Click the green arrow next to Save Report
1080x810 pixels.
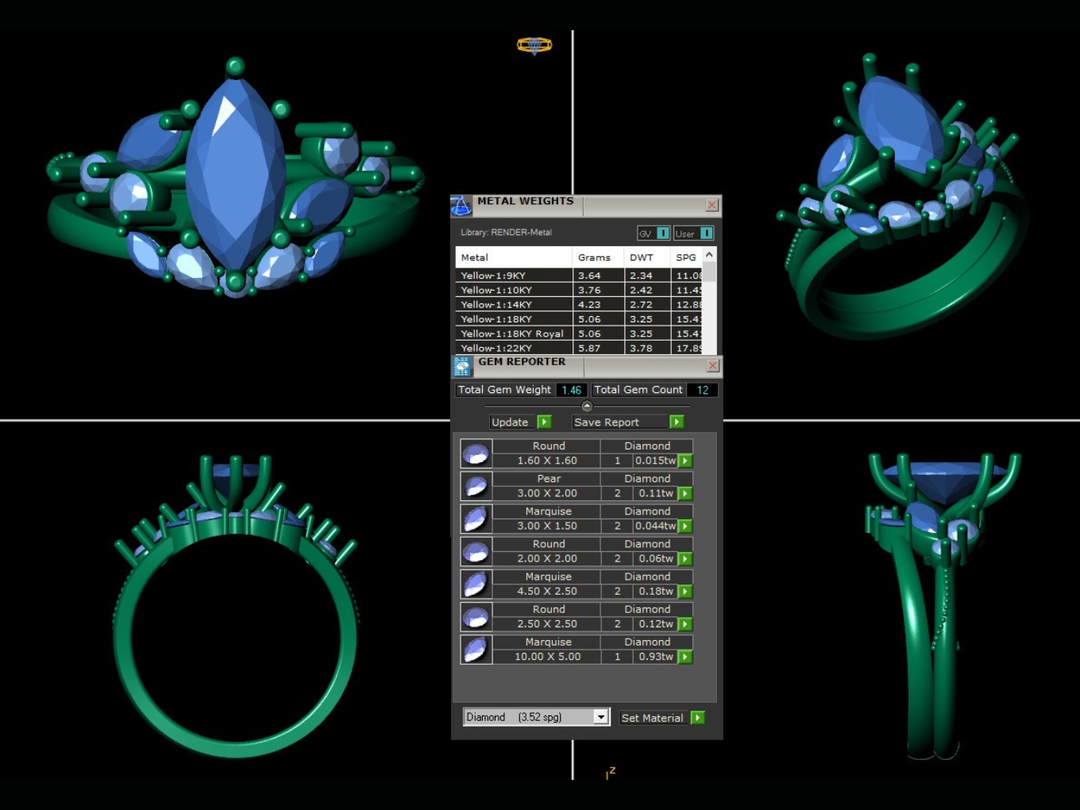tap(676, 422)
